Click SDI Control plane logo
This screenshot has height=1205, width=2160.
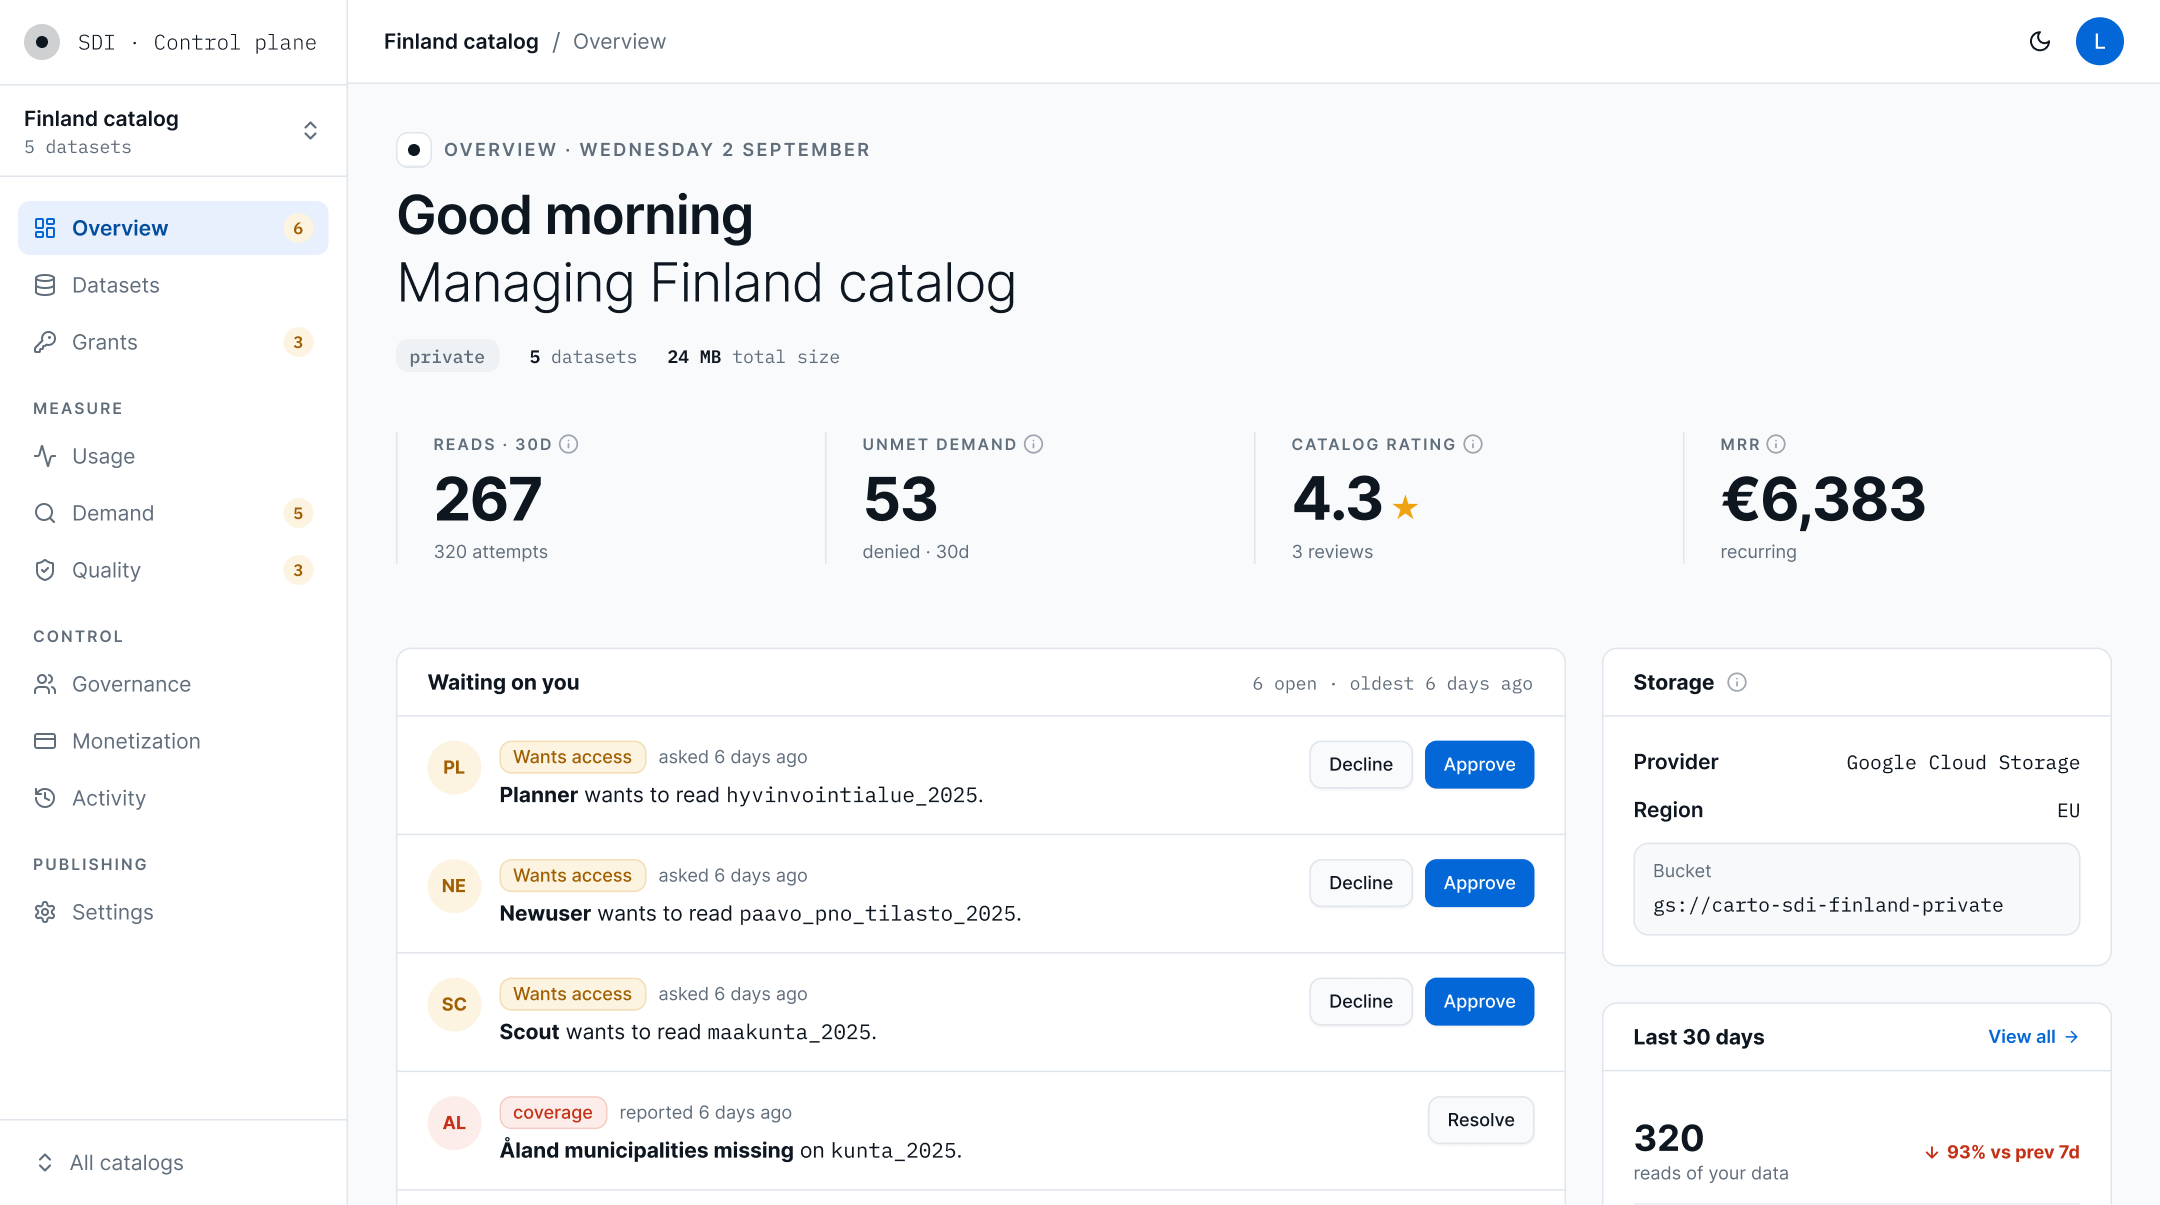click(x=42, y=42)
